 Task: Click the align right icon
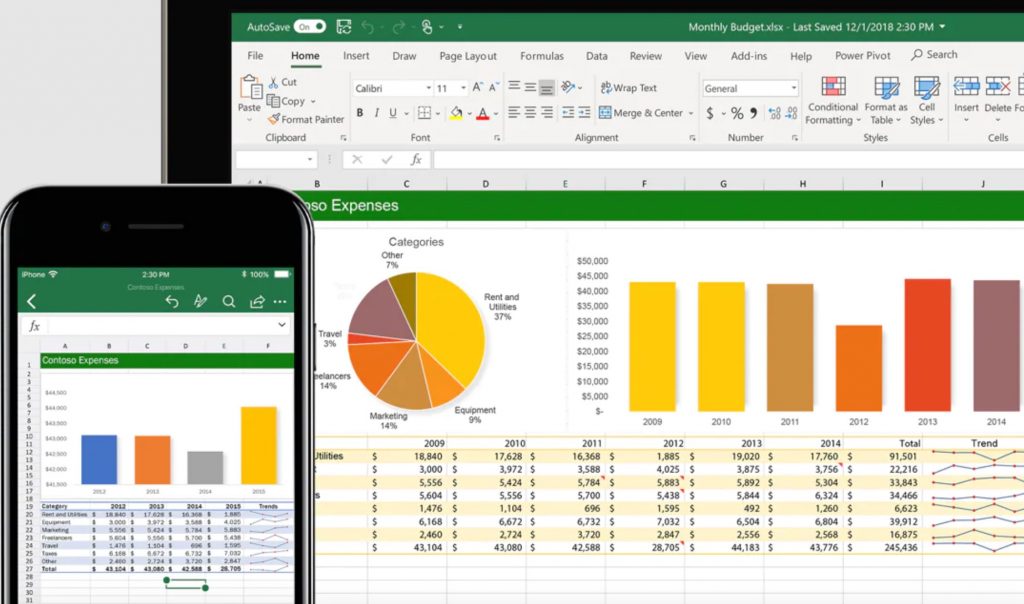(x=547, y=112)
